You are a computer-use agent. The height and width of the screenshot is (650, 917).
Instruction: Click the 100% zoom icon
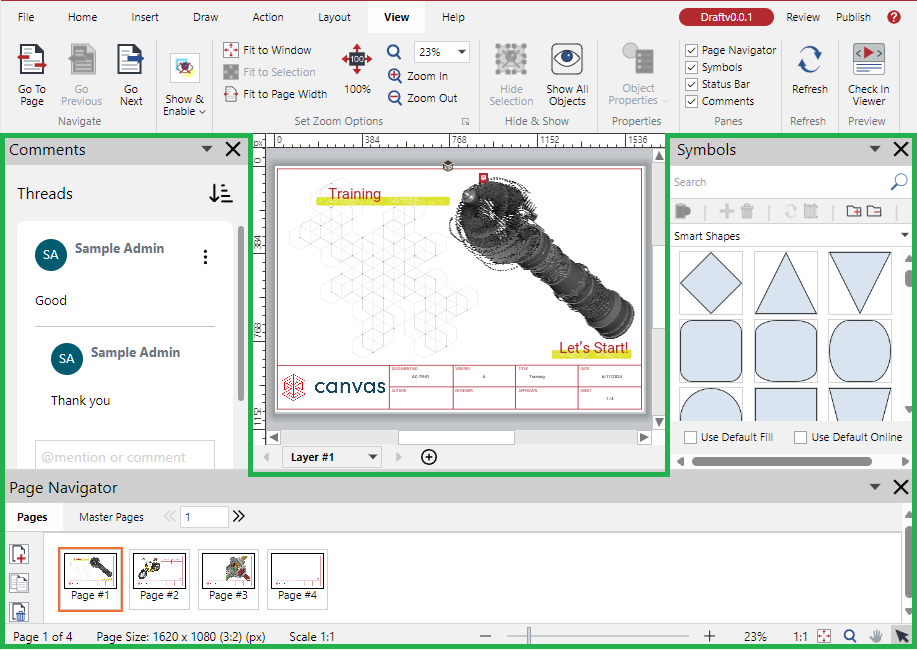click(357, 59)
